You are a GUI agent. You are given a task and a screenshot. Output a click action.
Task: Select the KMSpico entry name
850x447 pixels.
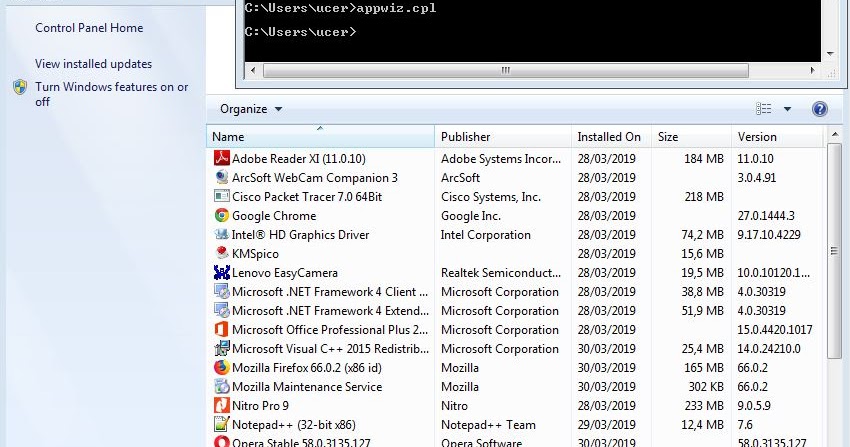point(255,254)
